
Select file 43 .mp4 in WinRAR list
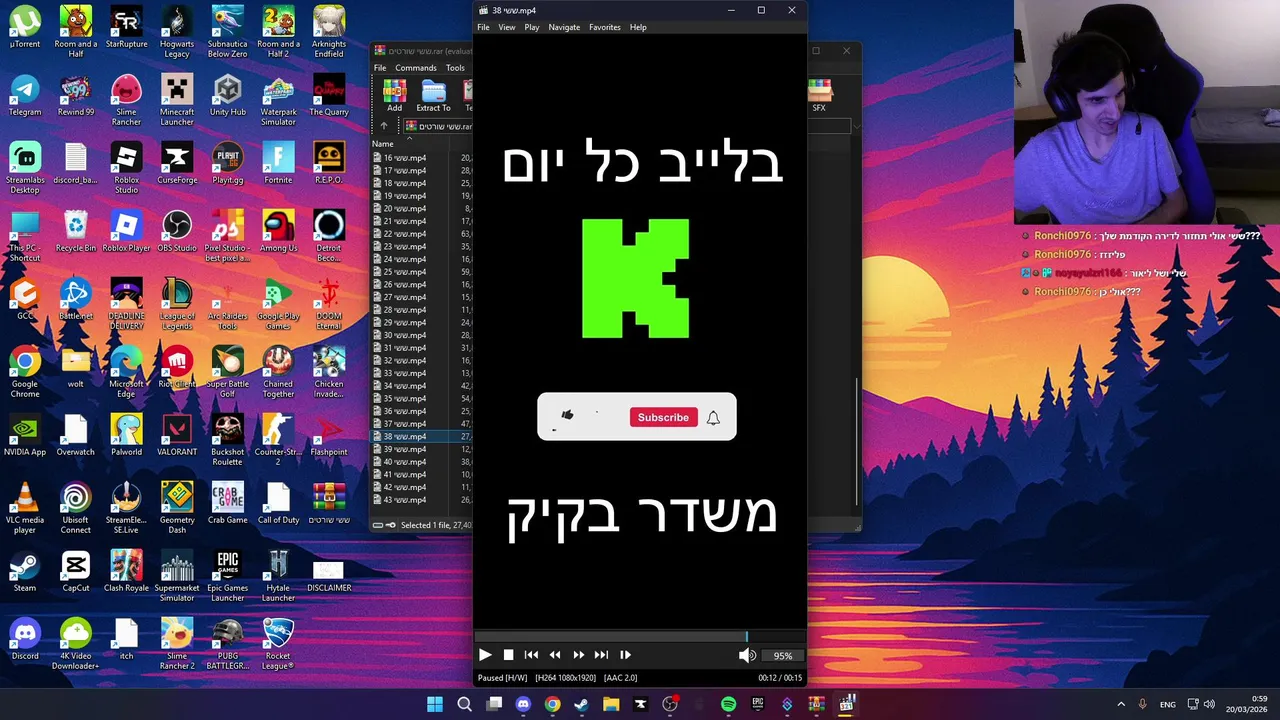coord(405,500)
